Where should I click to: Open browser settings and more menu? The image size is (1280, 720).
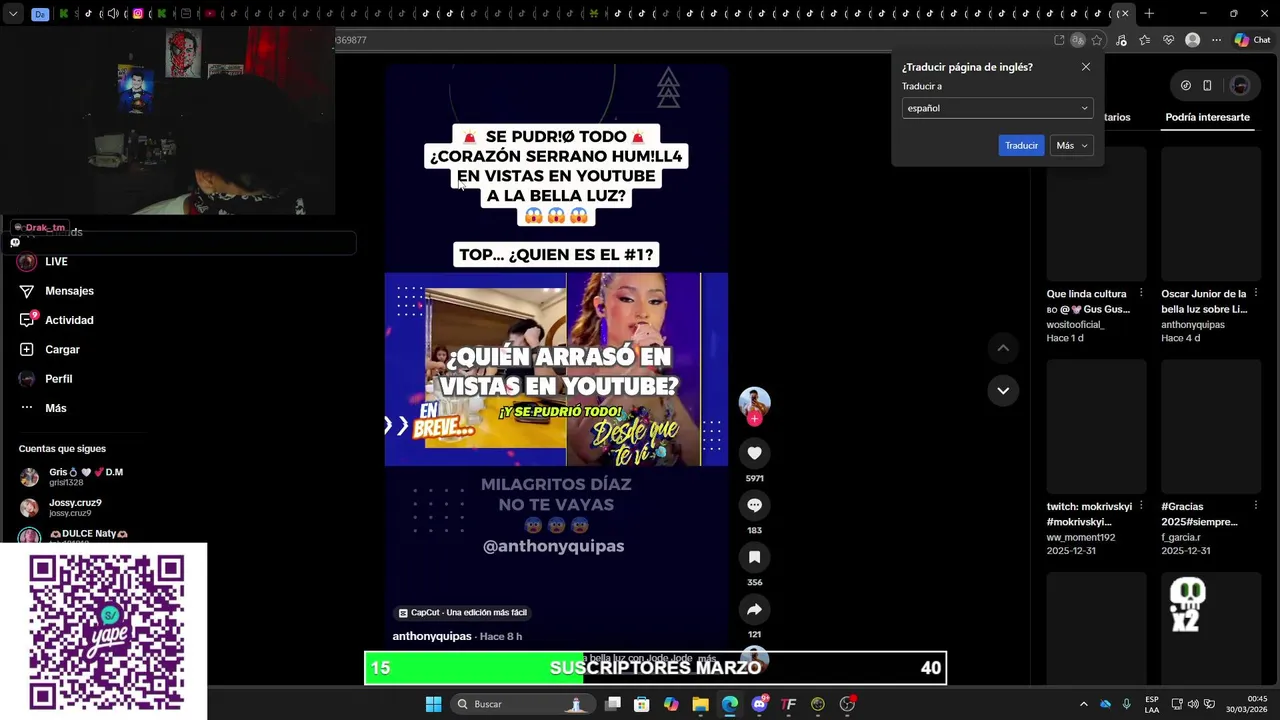click(x=1216, y=40)
